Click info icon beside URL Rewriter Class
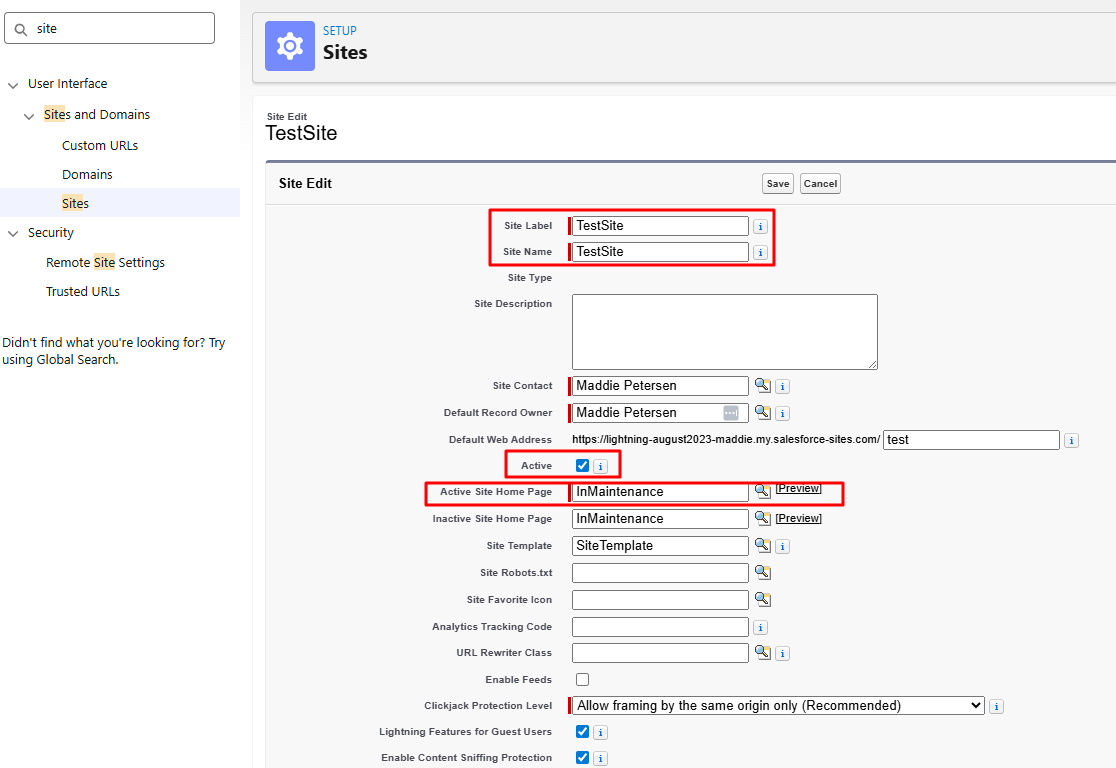Image resolution: width=1116 pixels, height=768 pixels. coord(782,653)
